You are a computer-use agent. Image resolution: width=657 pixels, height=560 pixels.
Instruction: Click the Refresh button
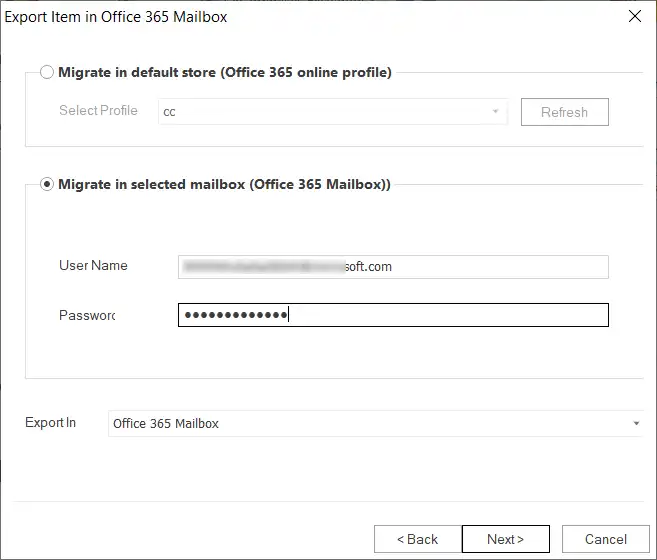click(564, 112)
